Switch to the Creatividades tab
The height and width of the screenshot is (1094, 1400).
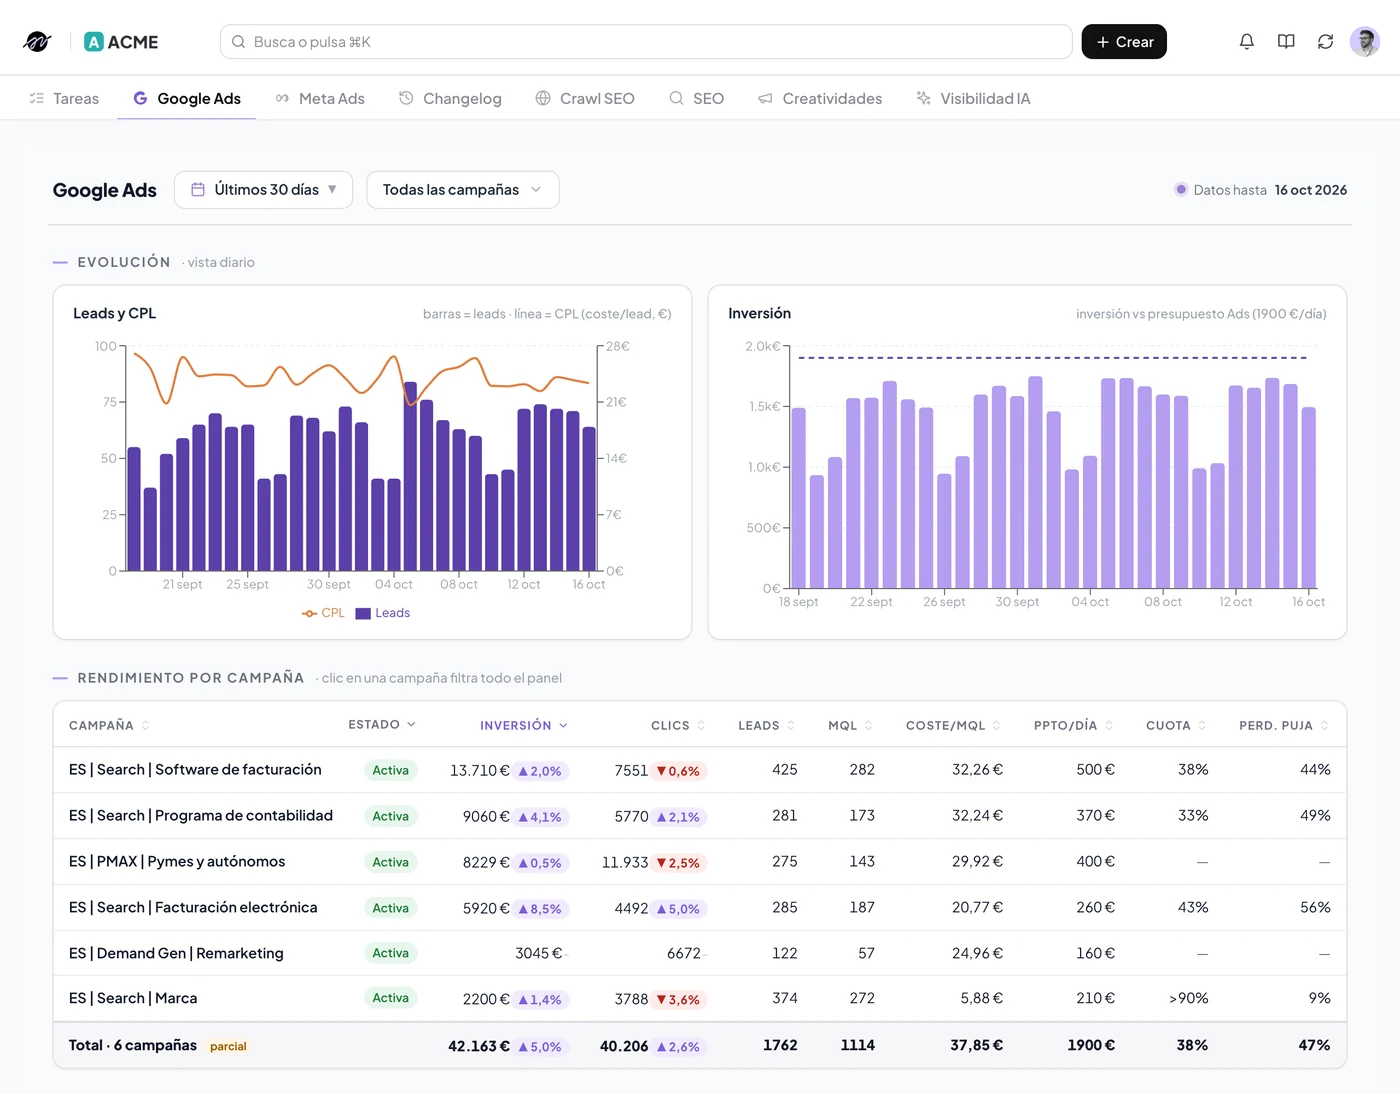pyautogui.click(x=820, y=98)
